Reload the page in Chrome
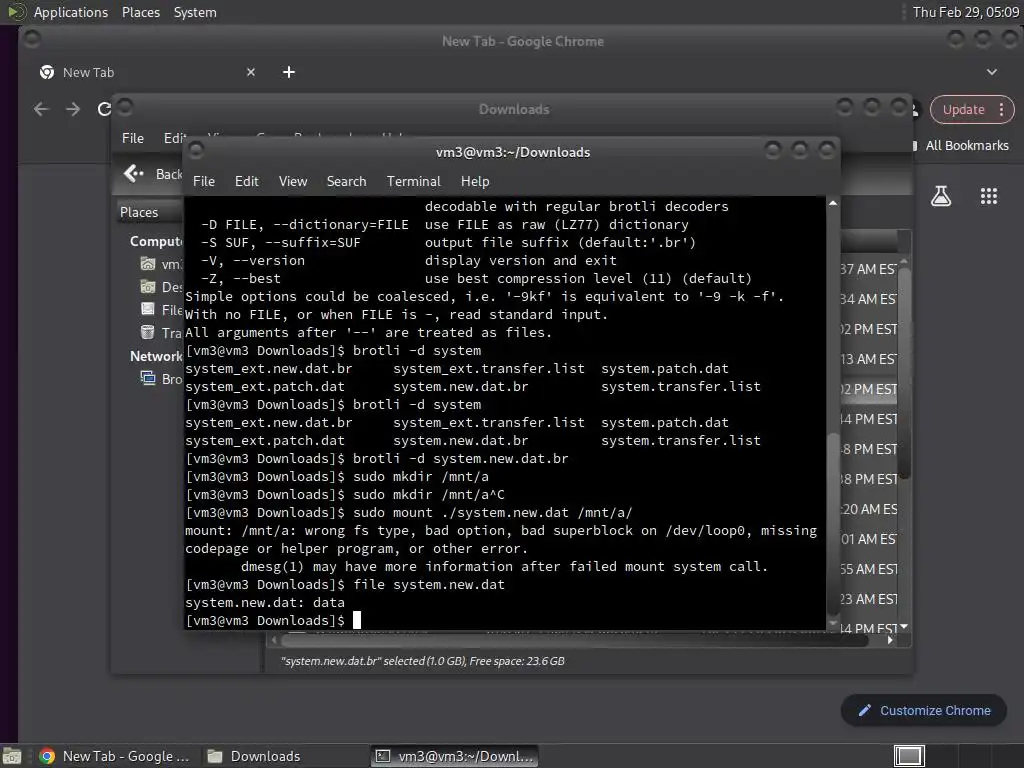The image size is (1024, 768). click(x=104, y=109)
